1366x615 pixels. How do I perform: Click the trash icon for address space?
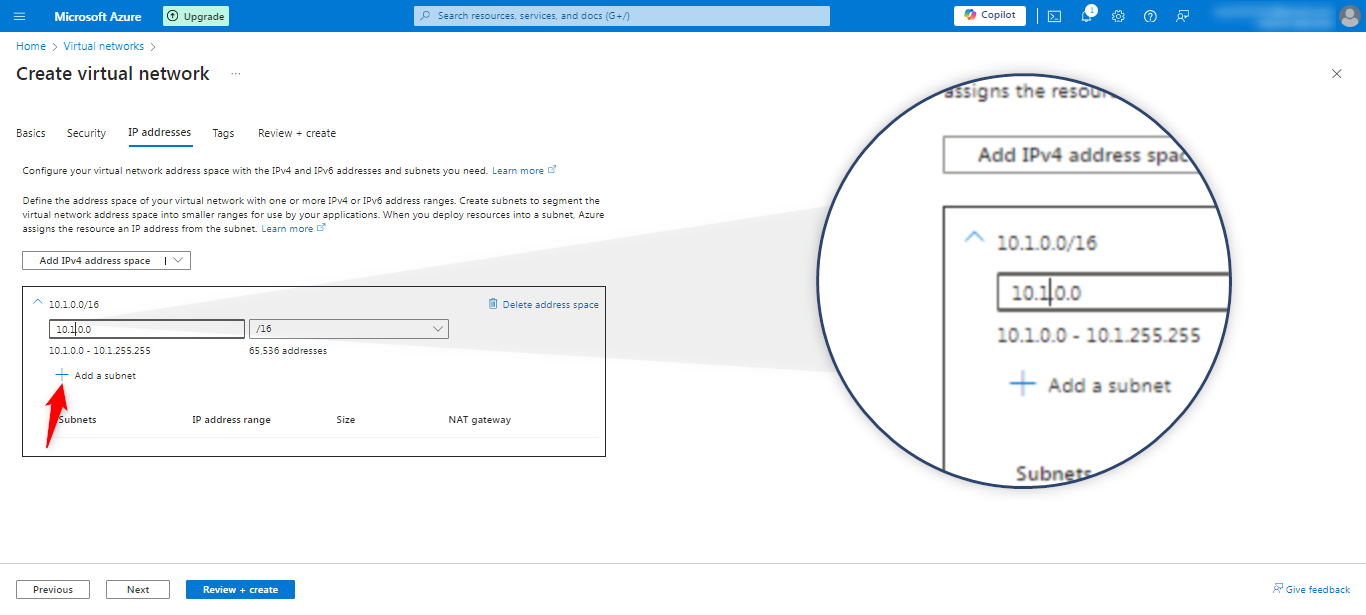coord(493,304)
